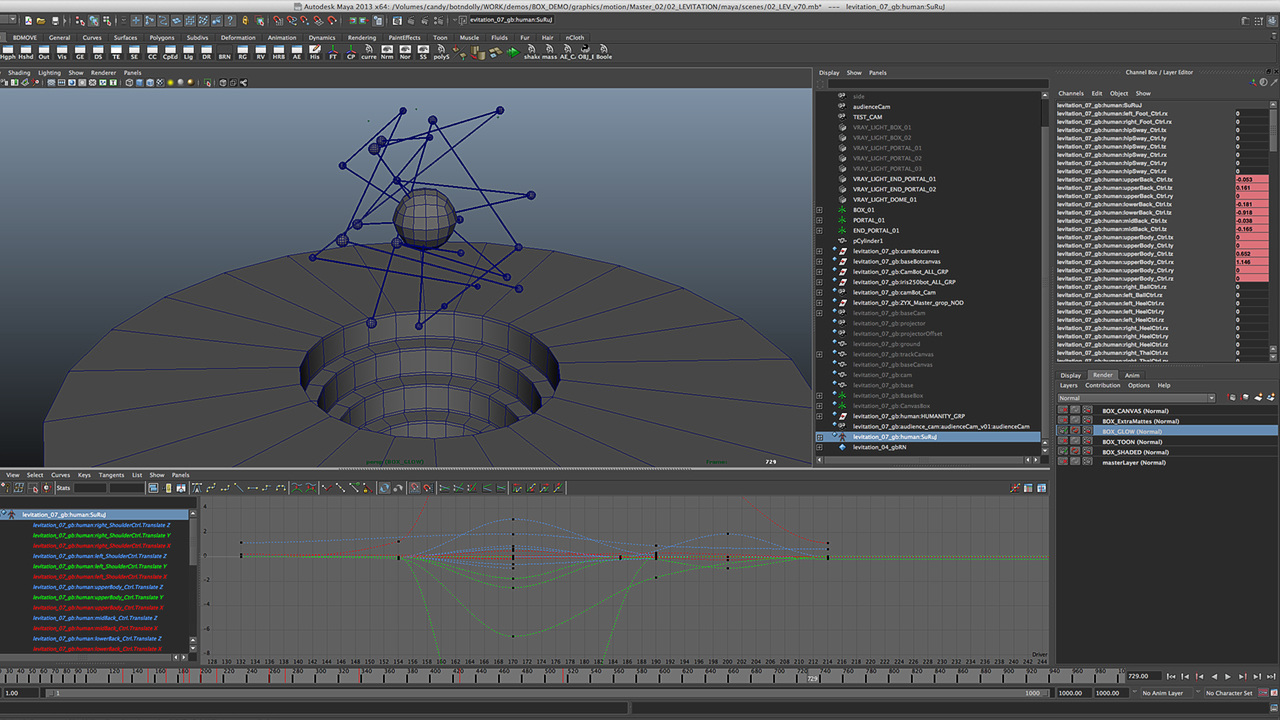Open the Tangents menu in Graph Editor
The image size is (1280, 720).
(111, 475)
